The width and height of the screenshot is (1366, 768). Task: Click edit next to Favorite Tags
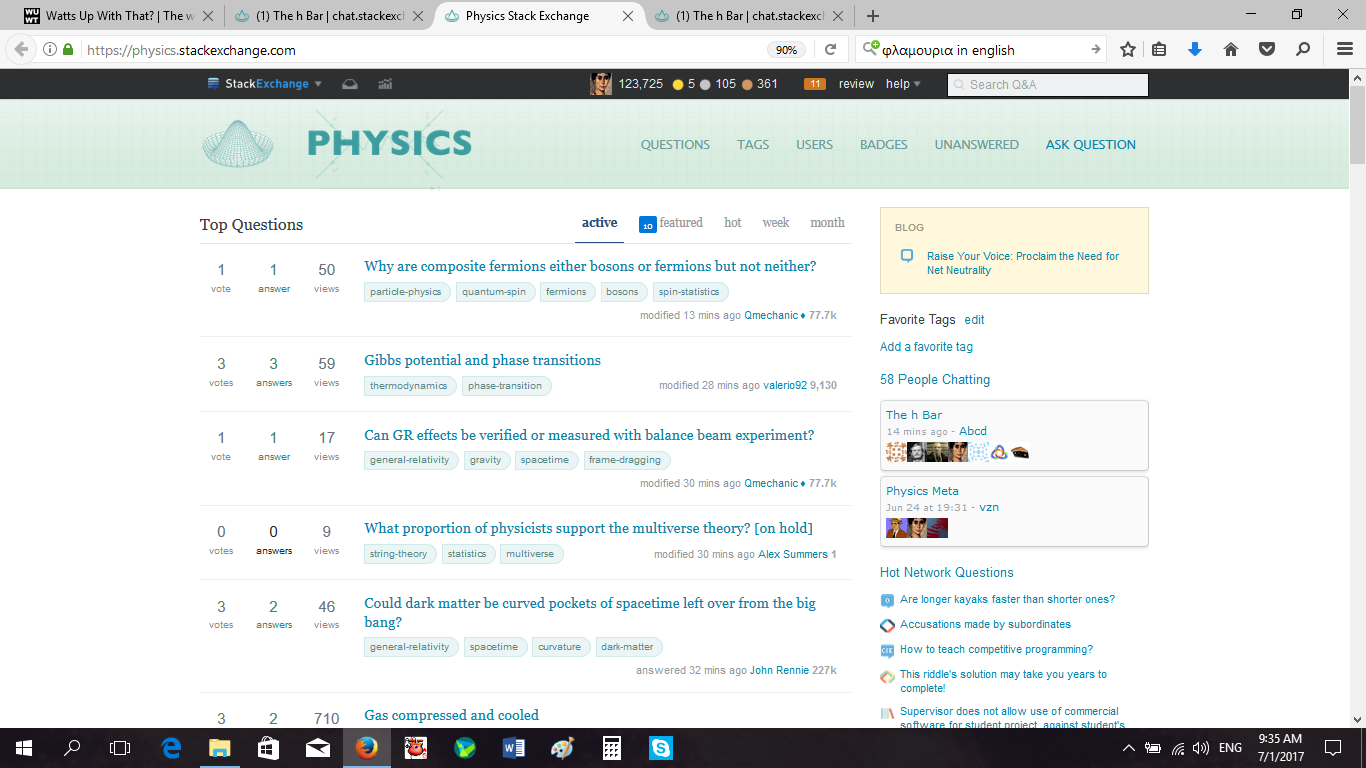coord(974,320)
